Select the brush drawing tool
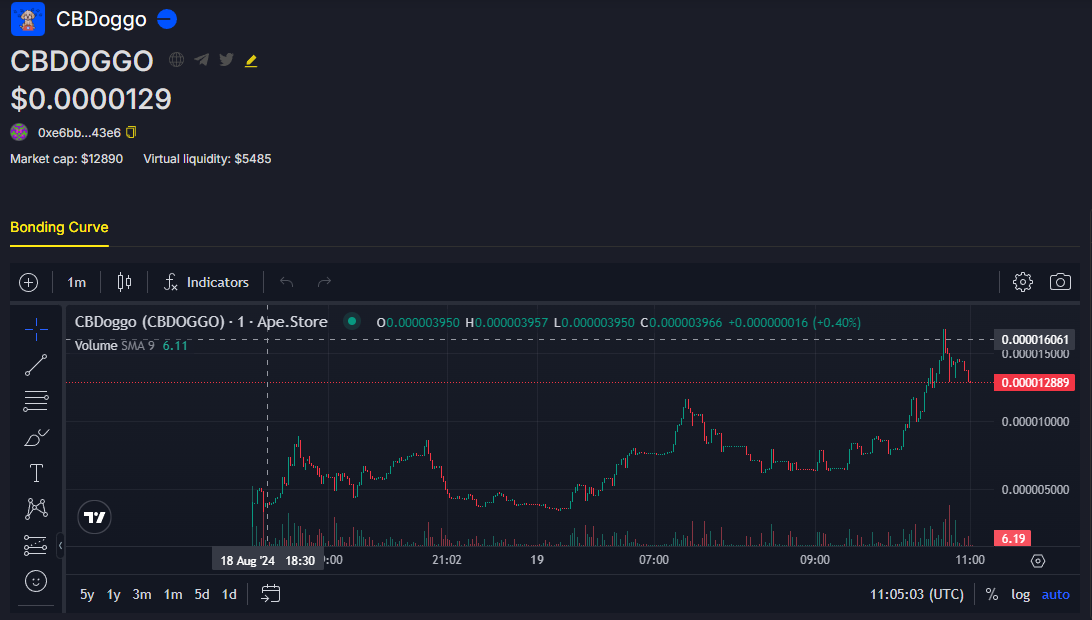 click(36, 437)
